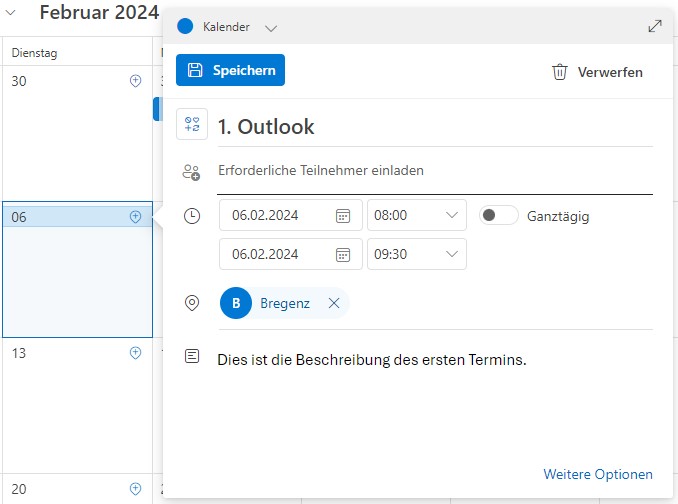Open Weitere Optionen link
Screen dimensions: 678x504
click(597, 474)
